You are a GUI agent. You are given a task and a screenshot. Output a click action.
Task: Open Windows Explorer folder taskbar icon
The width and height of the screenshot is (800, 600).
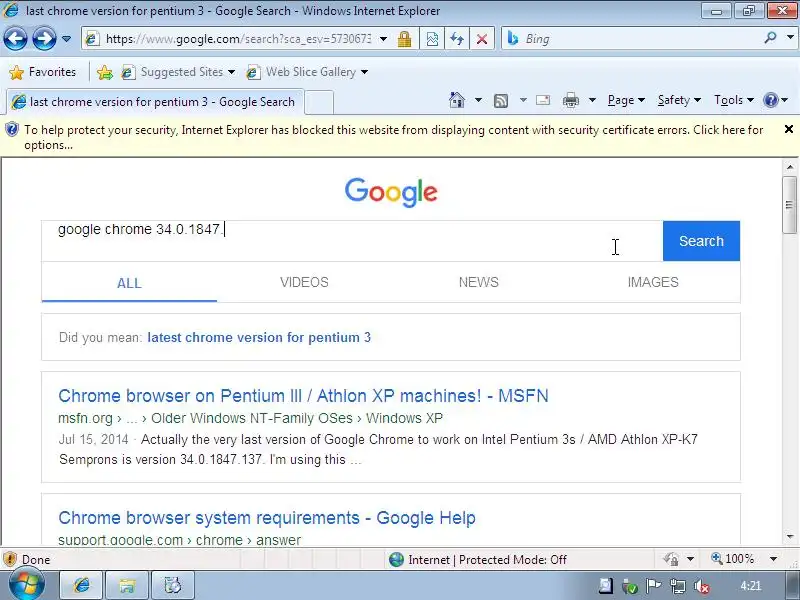point(127,585)
